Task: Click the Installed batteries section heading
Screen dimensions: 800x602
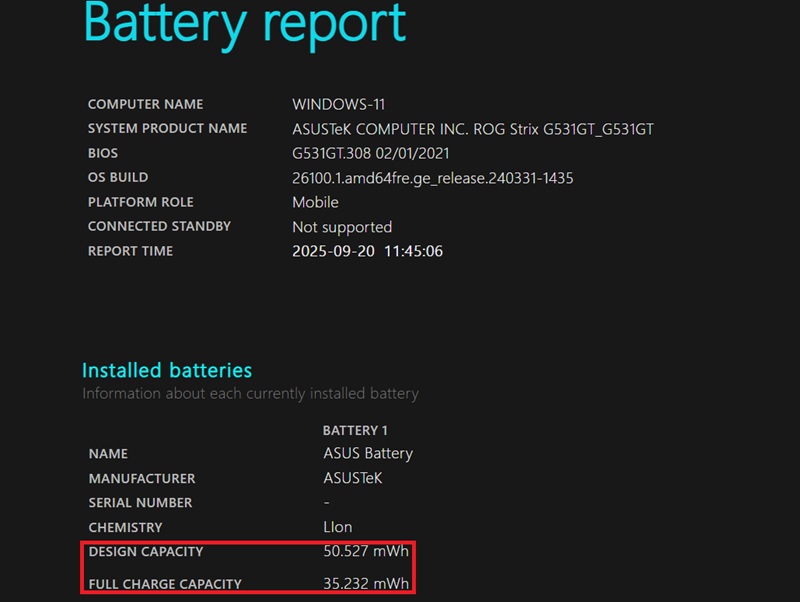Action: click(x=167, y=371)
